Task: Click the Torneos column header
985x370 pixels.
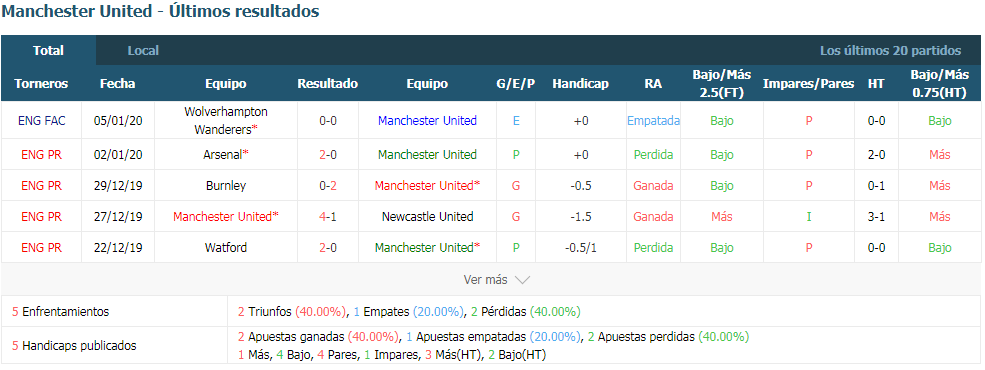Action: pyautogui.click(x=41, y=84)
